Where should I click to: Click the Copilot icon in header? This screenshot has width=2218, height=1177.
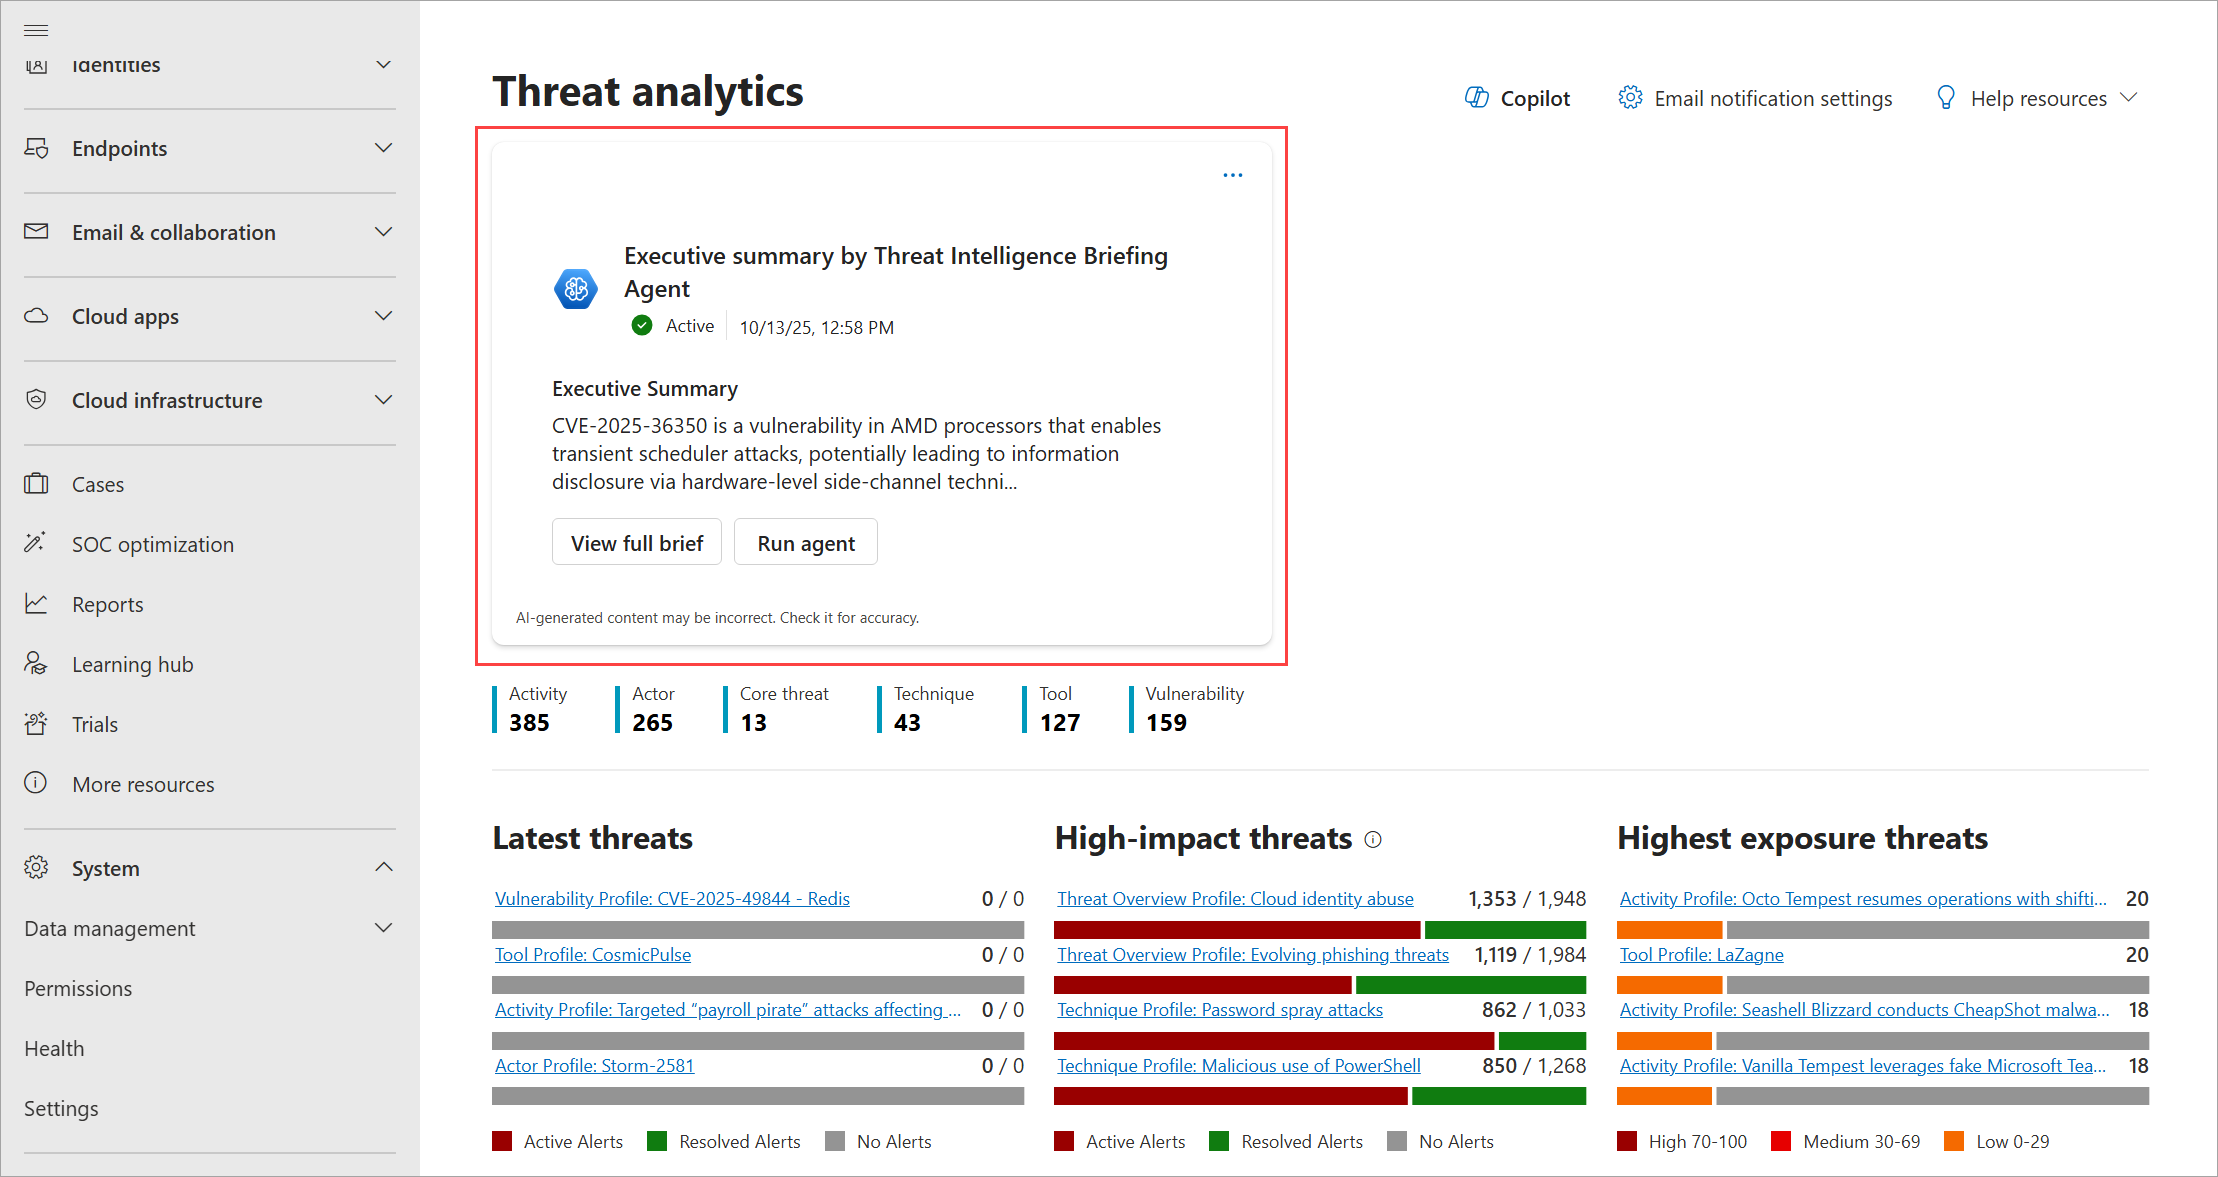pyautogui.click(x=1476, y=97)
